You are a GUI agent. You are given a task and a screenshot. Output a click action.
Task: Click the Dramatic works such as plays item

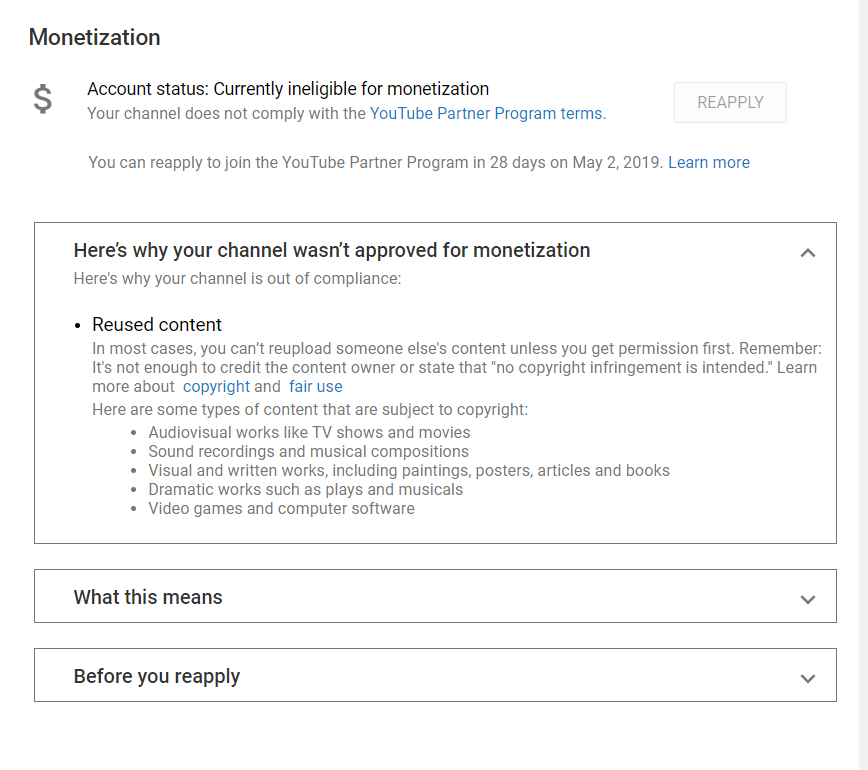[305, 489]
